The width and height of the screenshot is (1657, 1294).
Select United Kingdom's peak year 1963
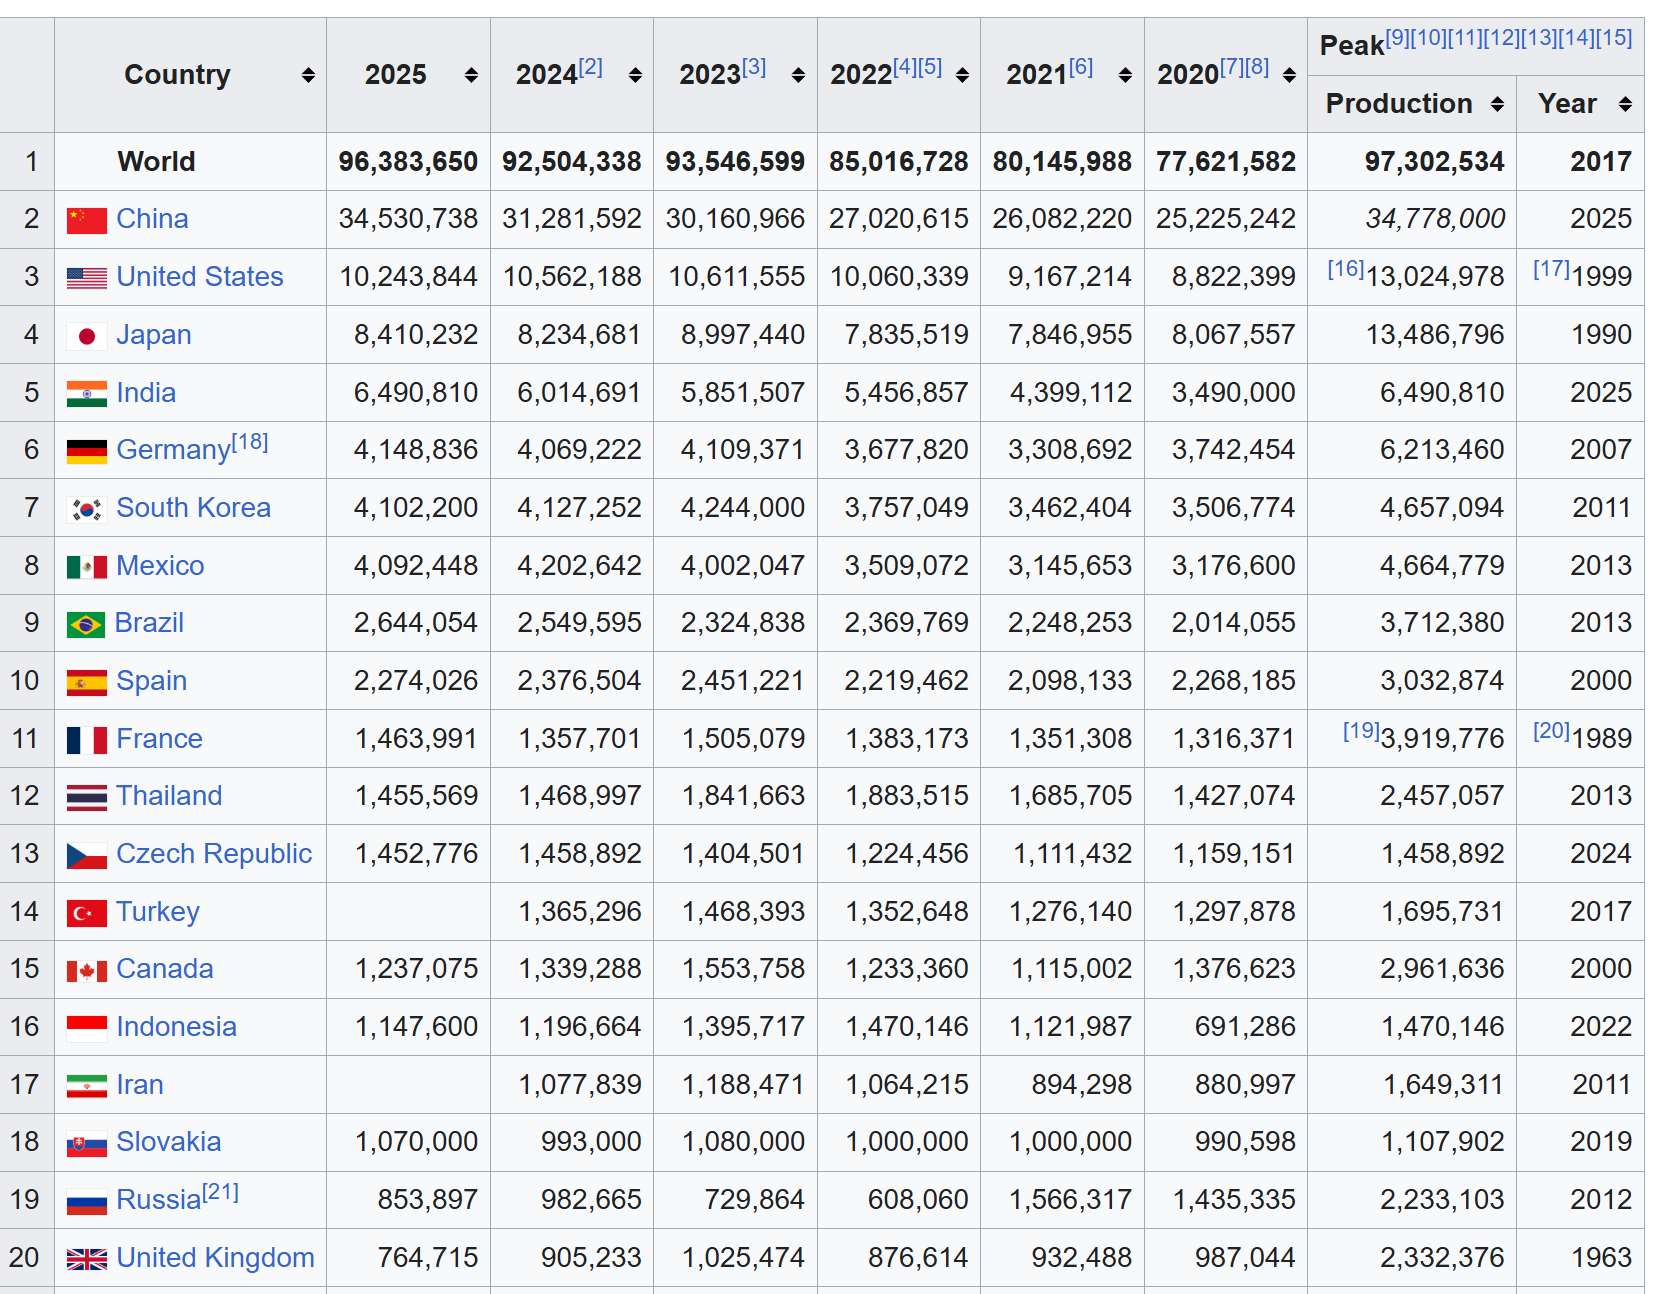[x=1601, y=1258]
